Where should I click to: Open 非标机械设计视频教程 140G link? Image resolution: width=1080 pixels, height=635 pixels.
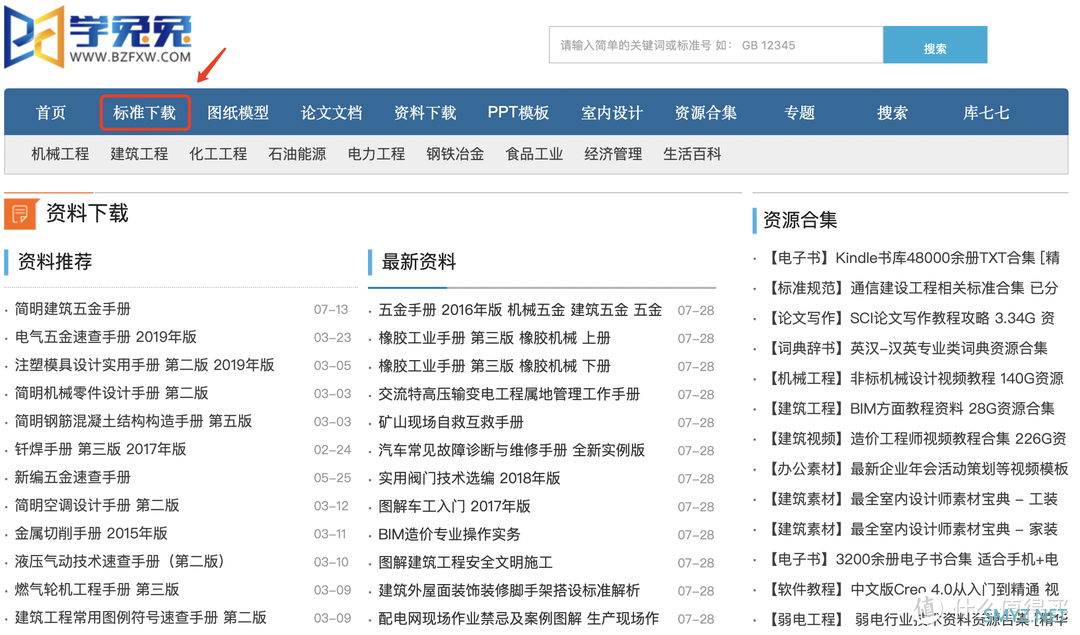(x=916, y=378)
